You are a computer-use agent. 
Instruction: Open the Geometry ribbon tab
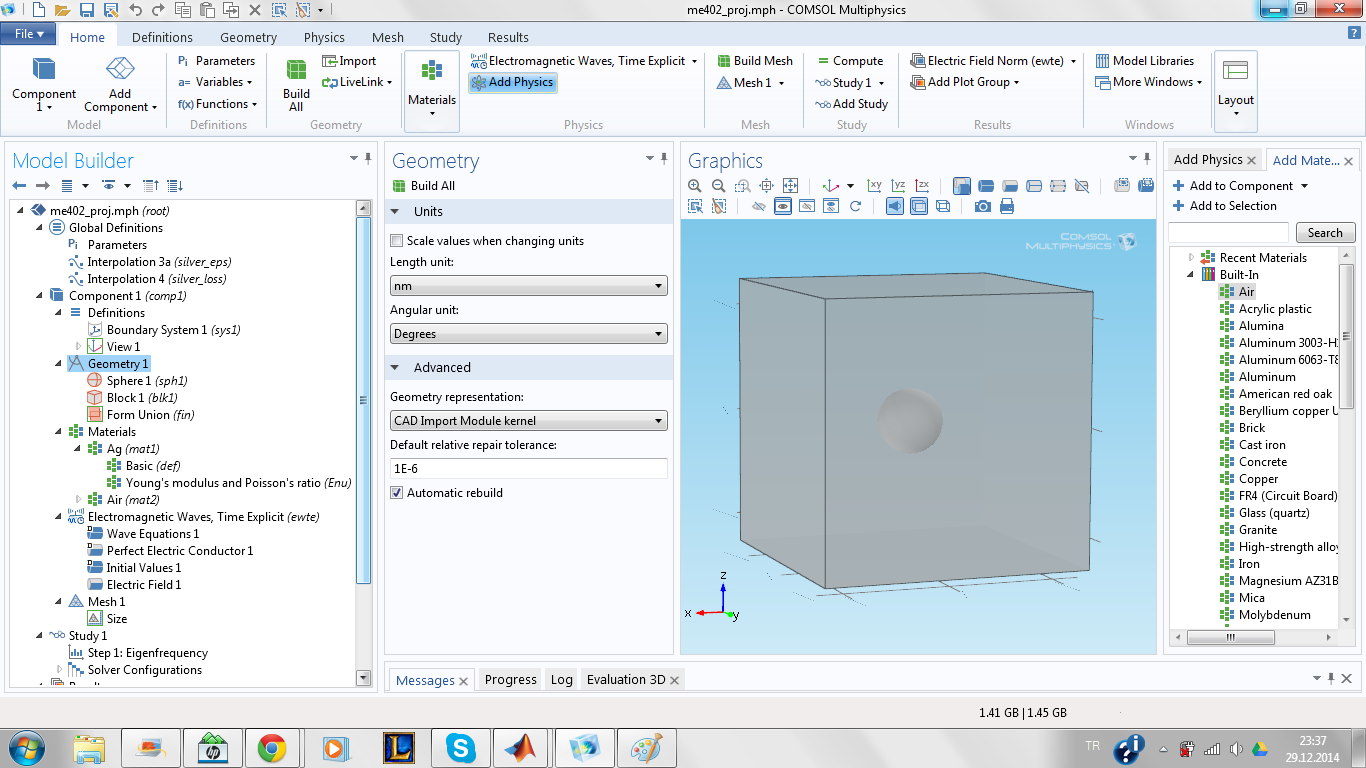coord(248,37)
